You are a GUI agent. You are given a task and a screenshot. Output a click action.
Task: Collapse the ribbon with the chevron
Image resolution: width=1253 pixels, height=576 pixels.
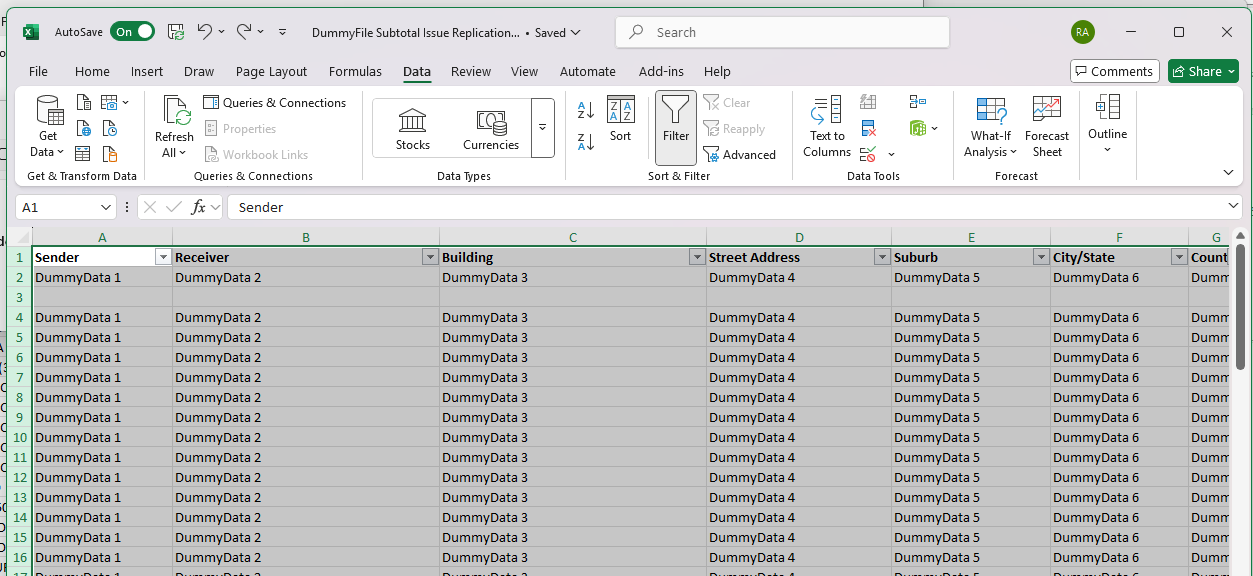click(1229, 173)
